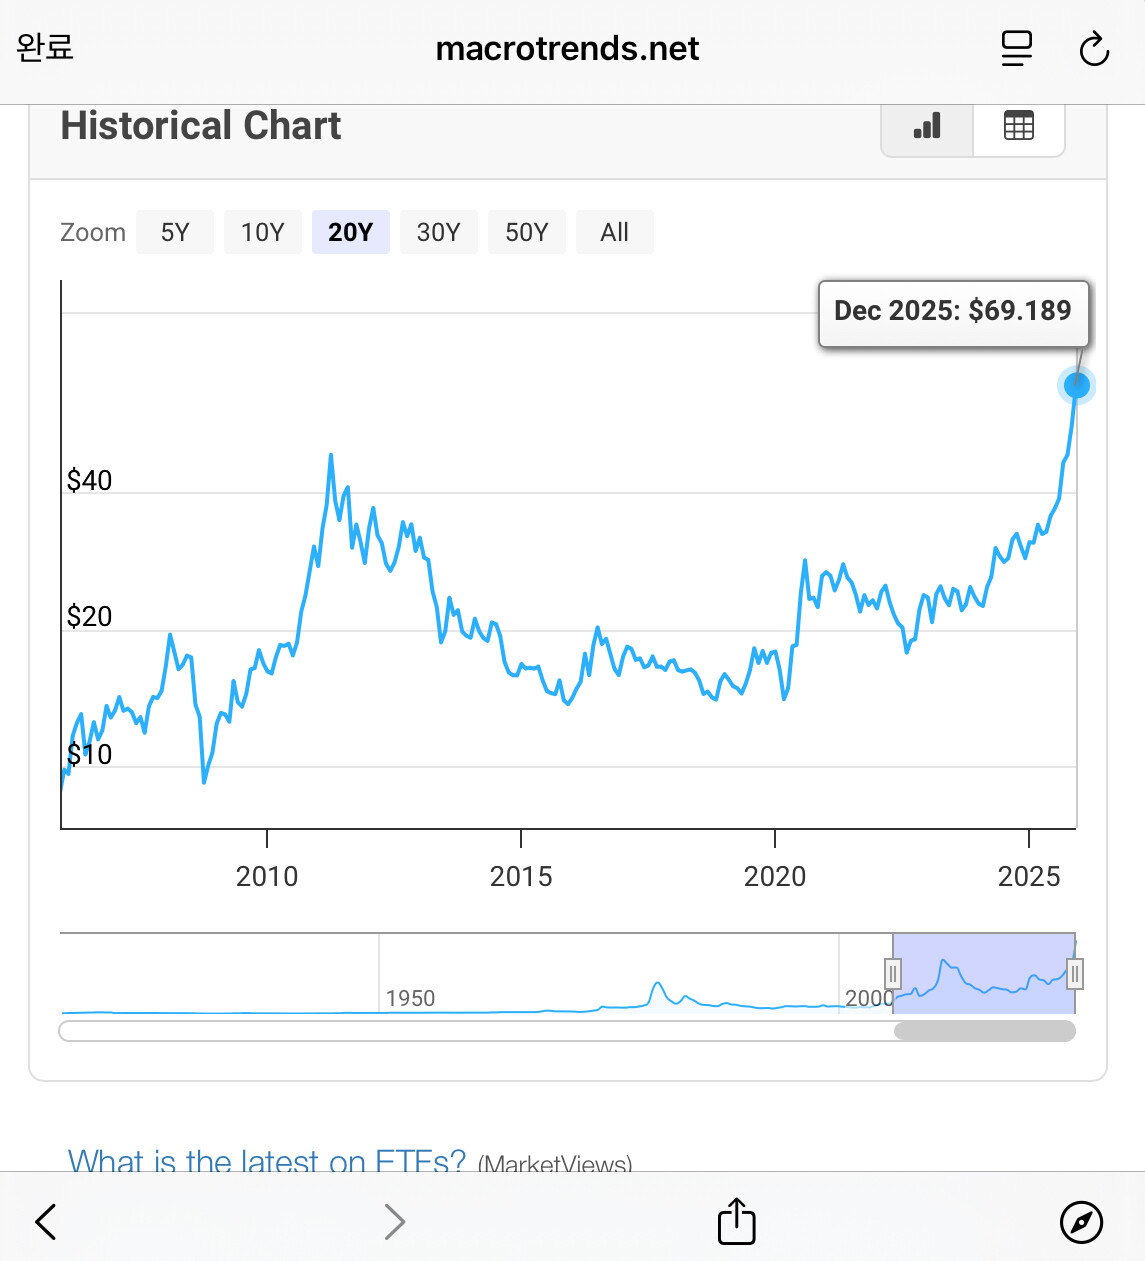Choose the 50Y zoom option
The image size is (1145, 1261).
click(x=526, y=232)
